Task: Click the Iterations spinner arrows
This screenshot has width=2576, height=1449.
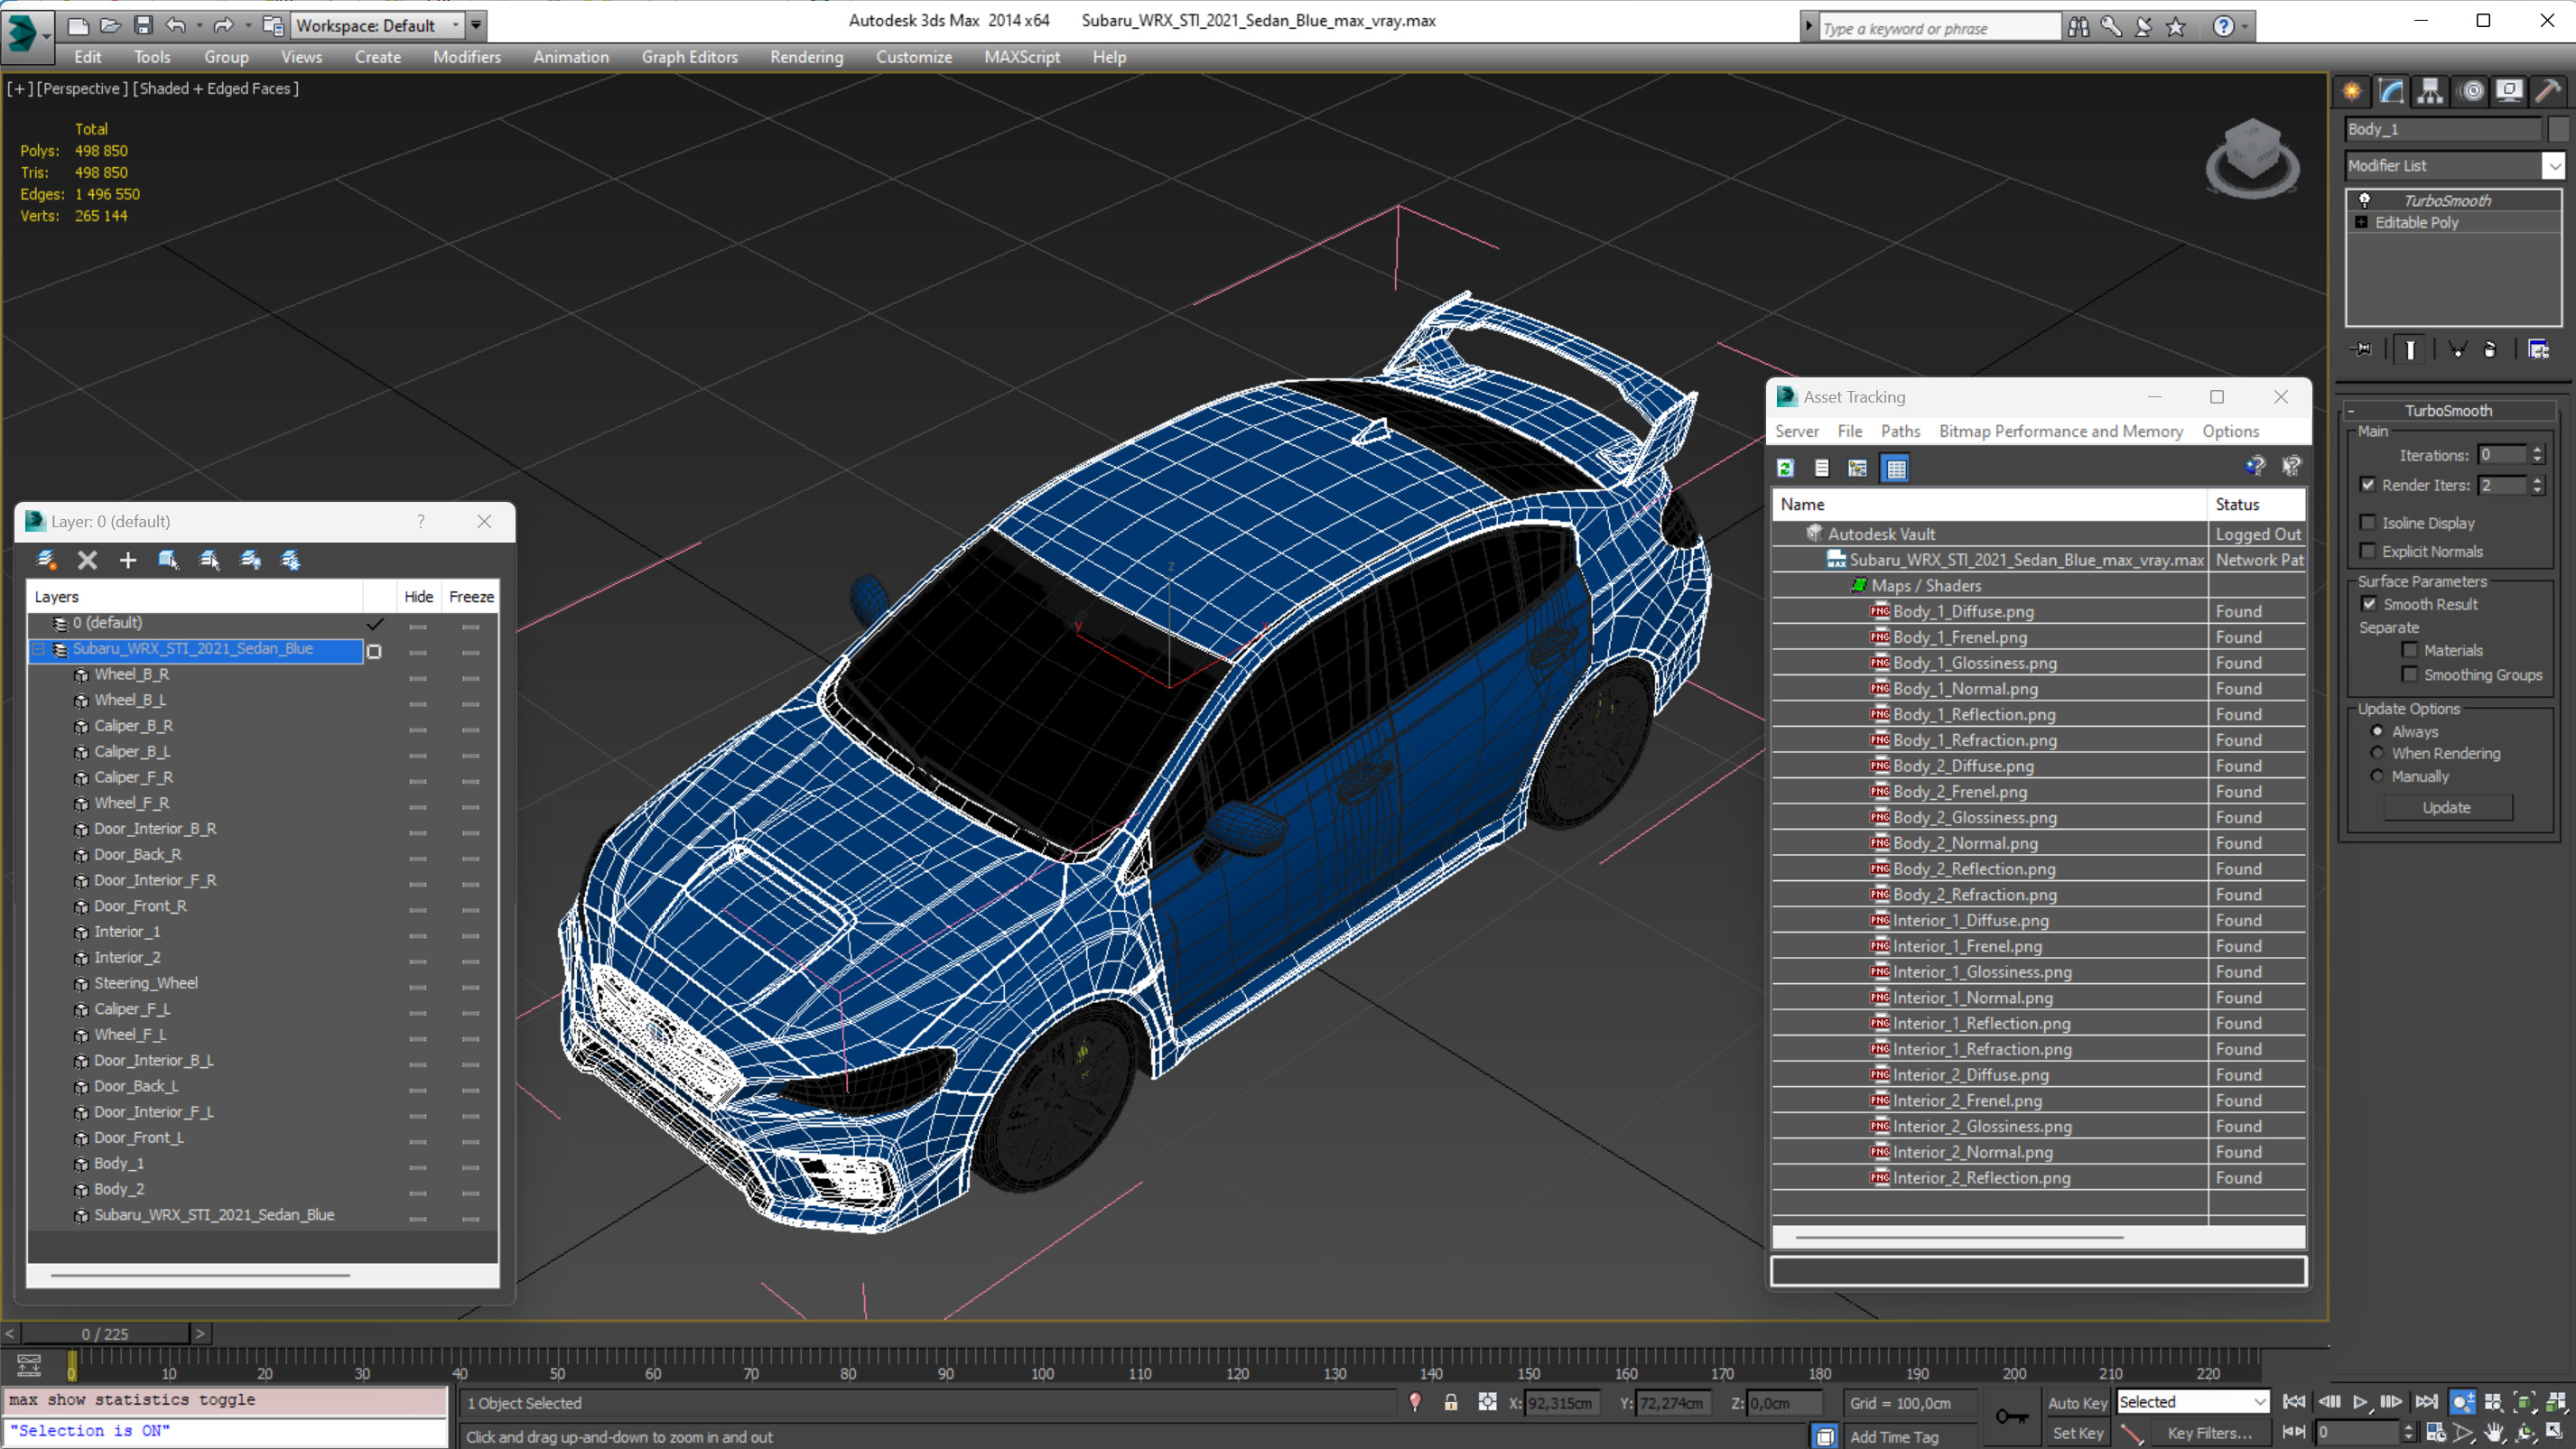Action: point(2537,455)
